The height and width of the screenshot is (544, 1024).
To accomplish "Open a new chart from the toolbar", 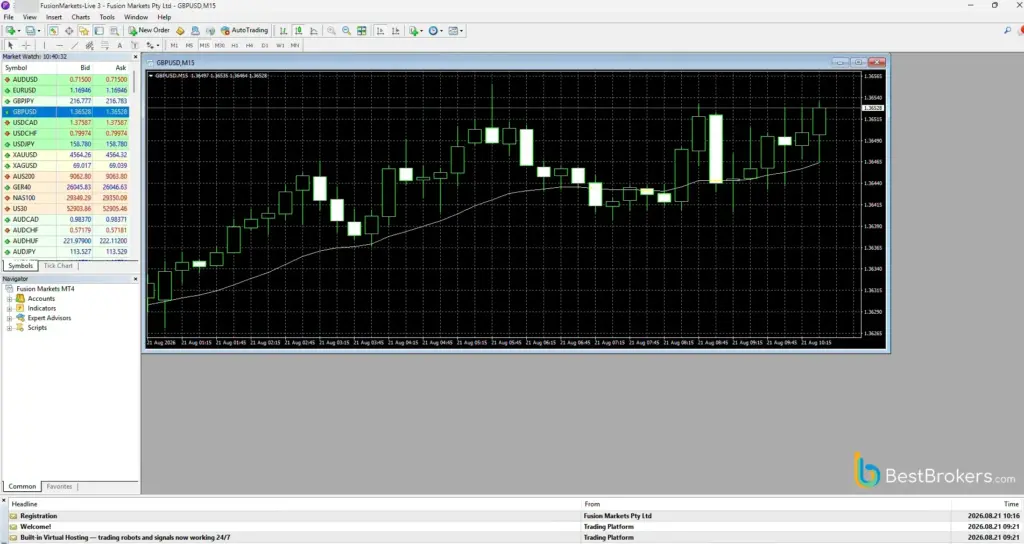I will (10, 31).
